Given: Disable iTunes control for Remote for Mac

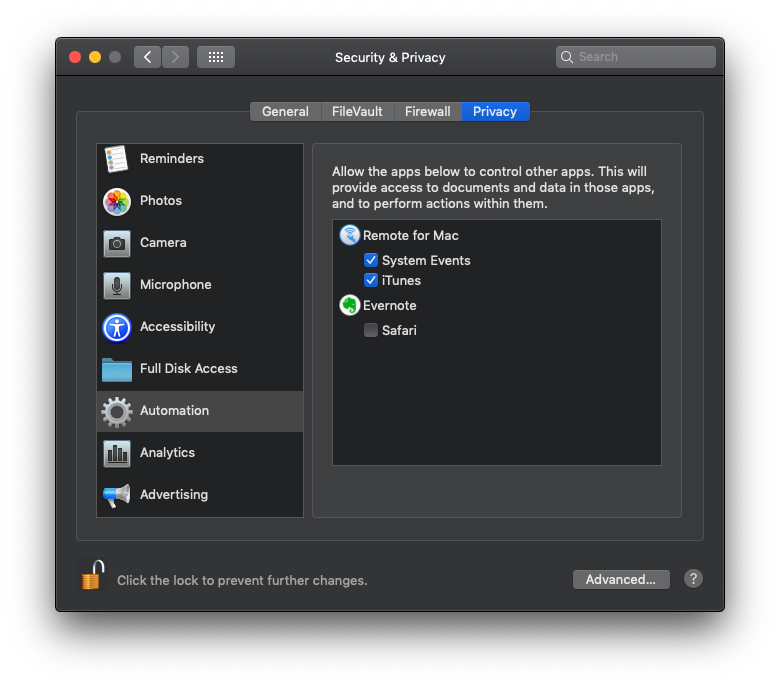Looking at the screenshot, I should (x=371, y=280).
